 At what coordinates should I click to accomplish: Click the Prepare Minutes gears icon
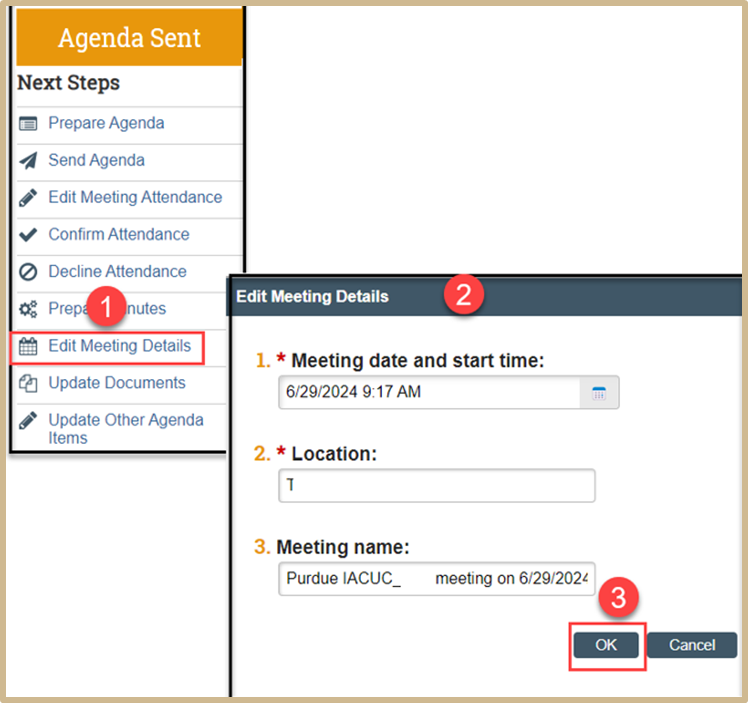pos(29,309)
